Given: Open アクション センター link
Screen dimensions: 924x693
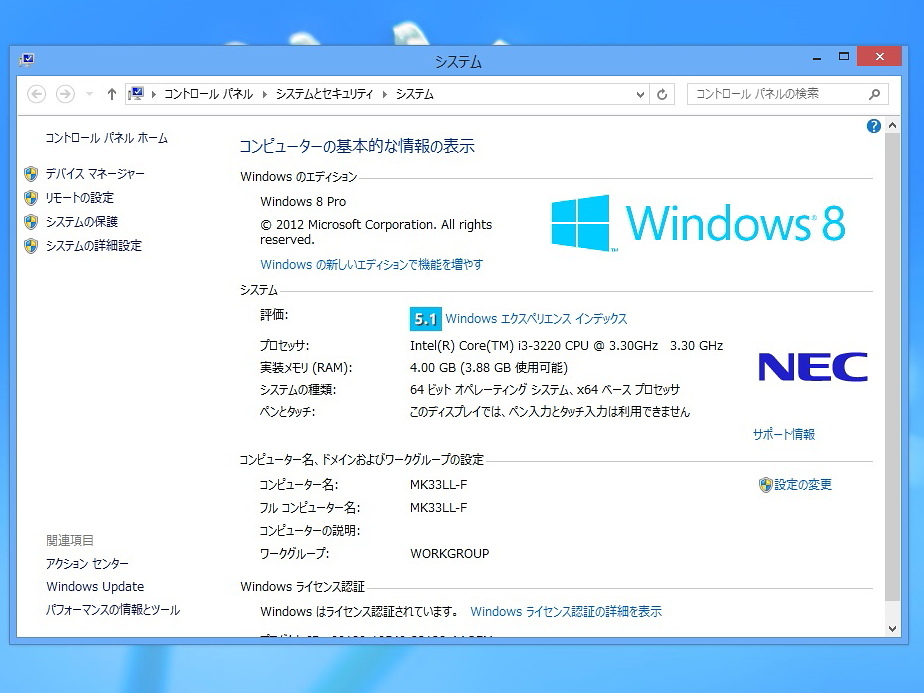Looking at the screenshot, I should click(x=87, y=564).
